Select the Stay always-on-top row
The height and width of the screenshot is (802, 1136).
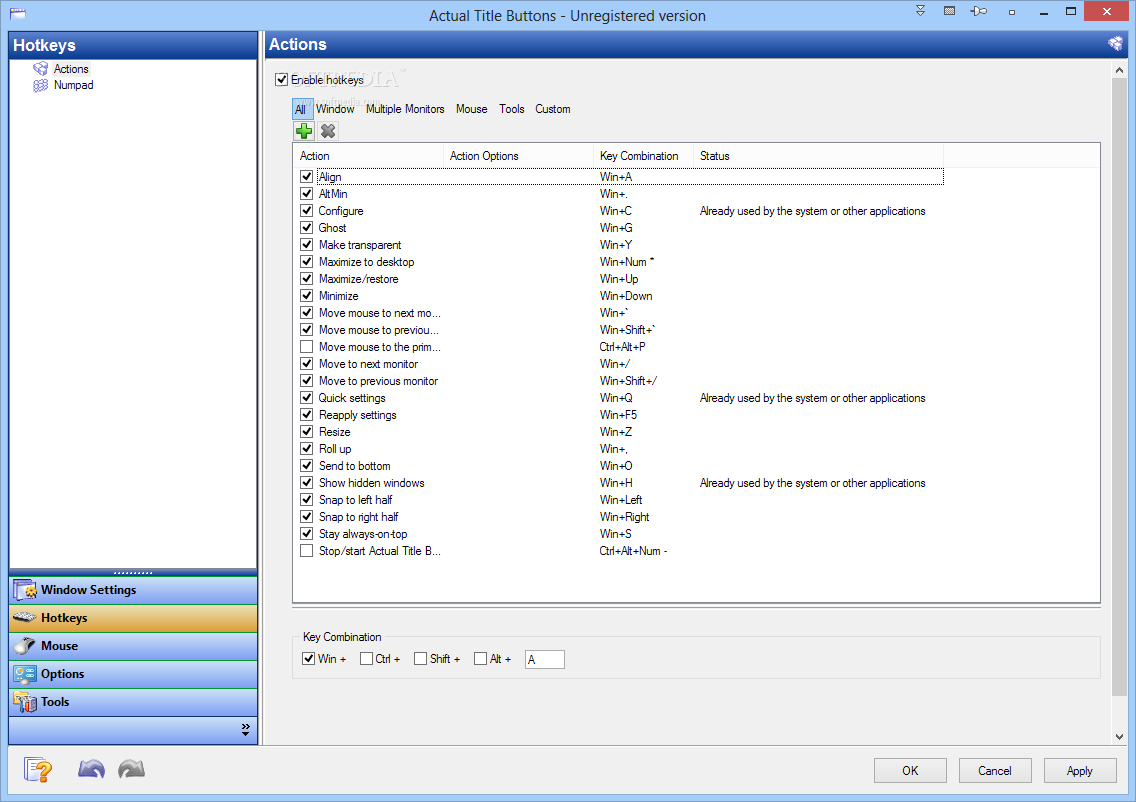pos(621,534)
